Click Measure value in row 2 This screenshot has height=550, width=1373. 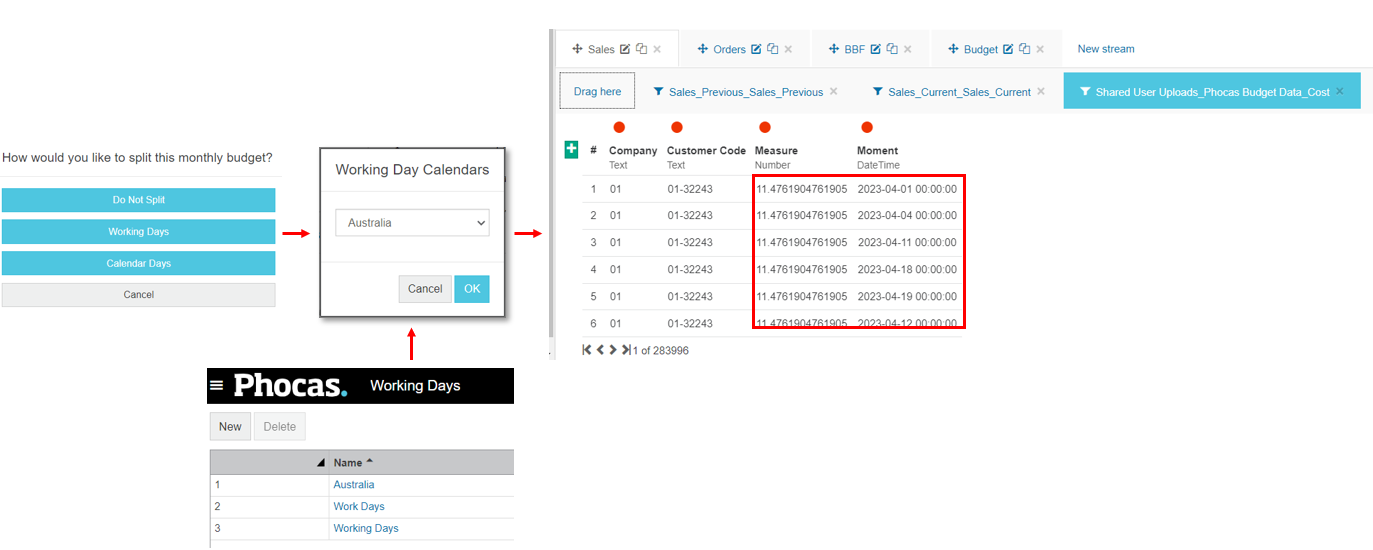click(x=801, y=216)
